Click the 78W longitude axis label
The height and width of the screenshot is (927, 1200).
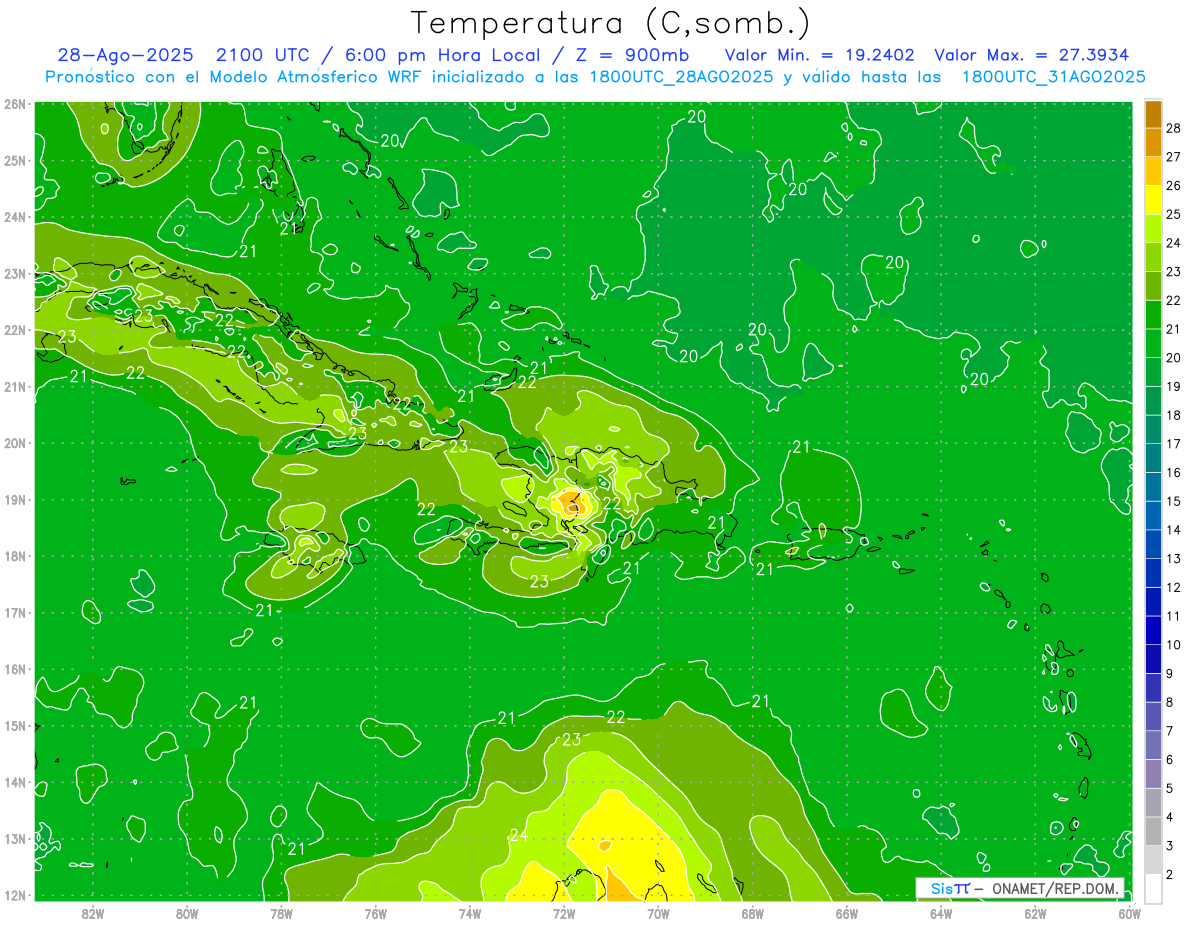281,913
